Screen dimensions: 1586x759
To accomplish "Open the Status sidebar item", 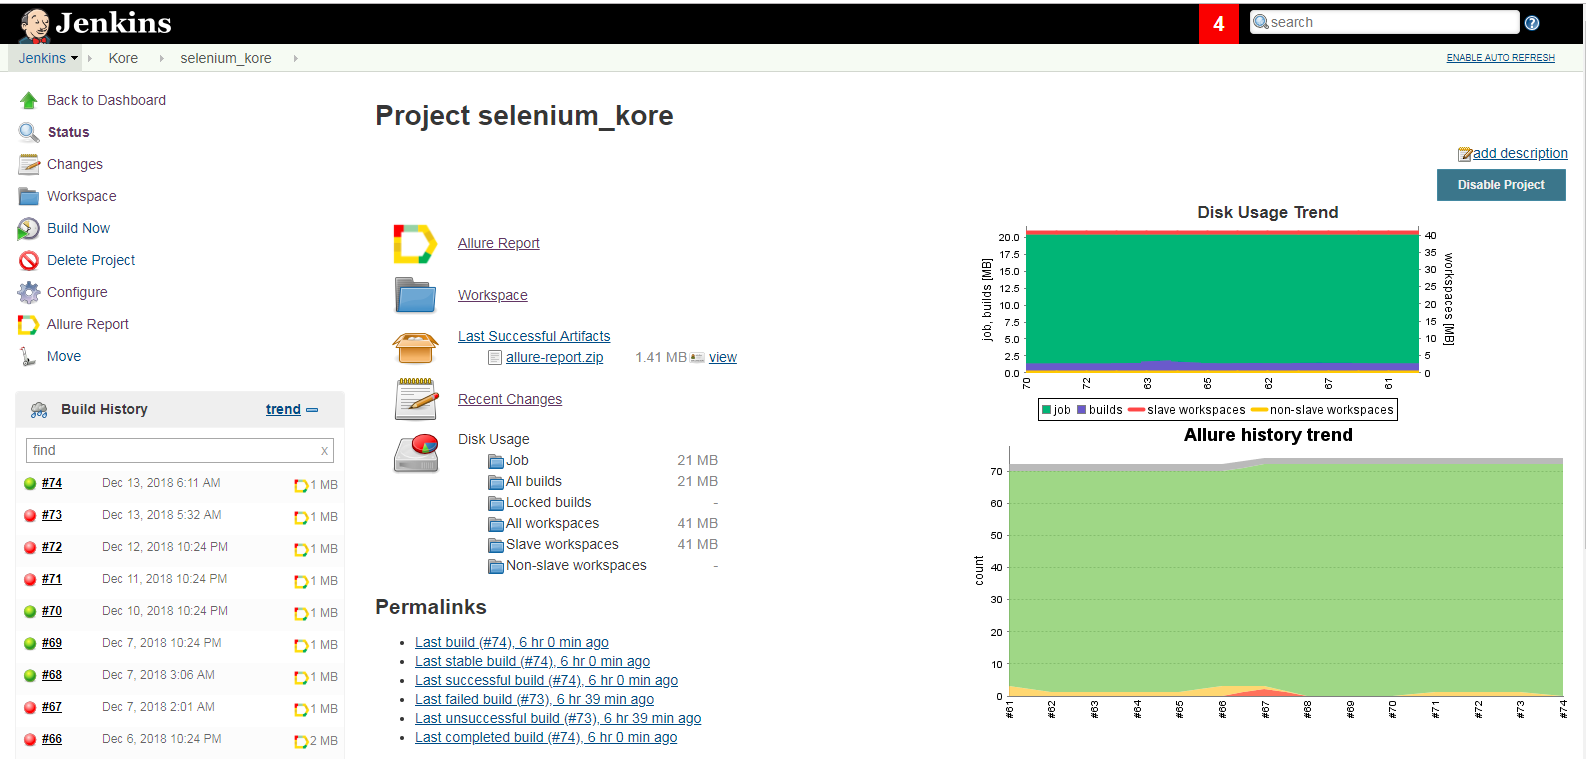I will (x=68, y=132).
